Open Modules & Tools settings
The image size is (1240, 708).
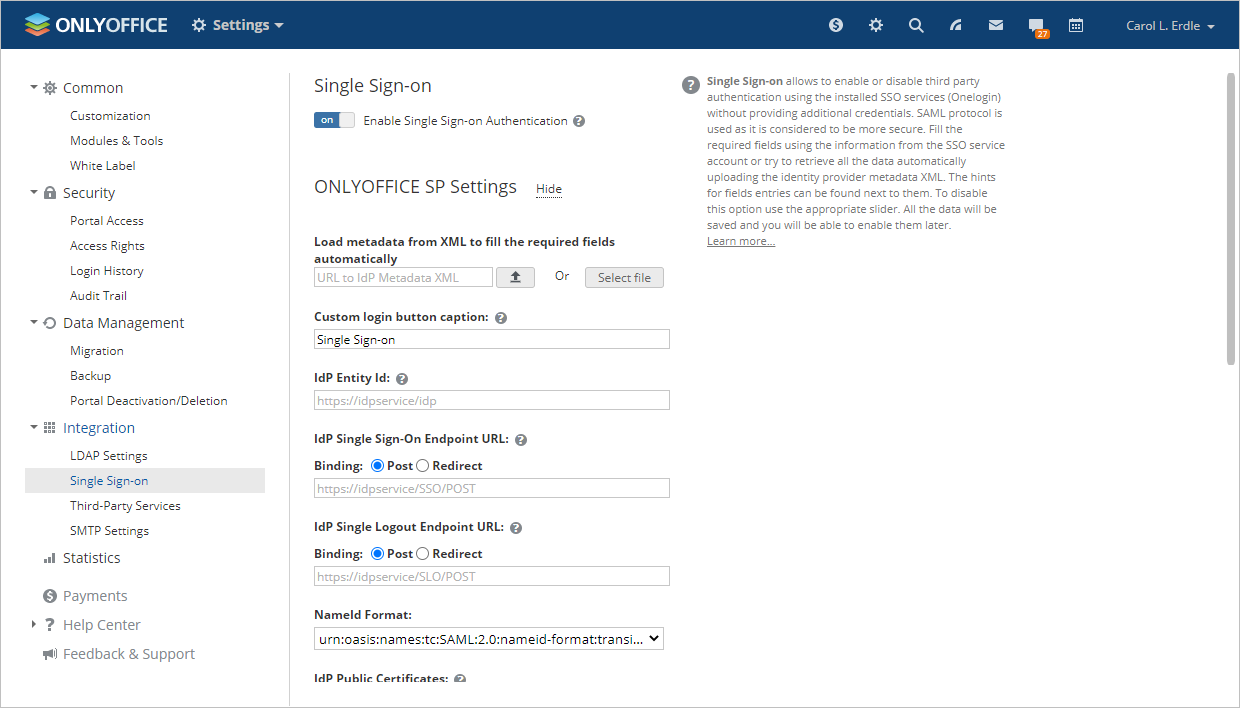click(x=116, y=141)
